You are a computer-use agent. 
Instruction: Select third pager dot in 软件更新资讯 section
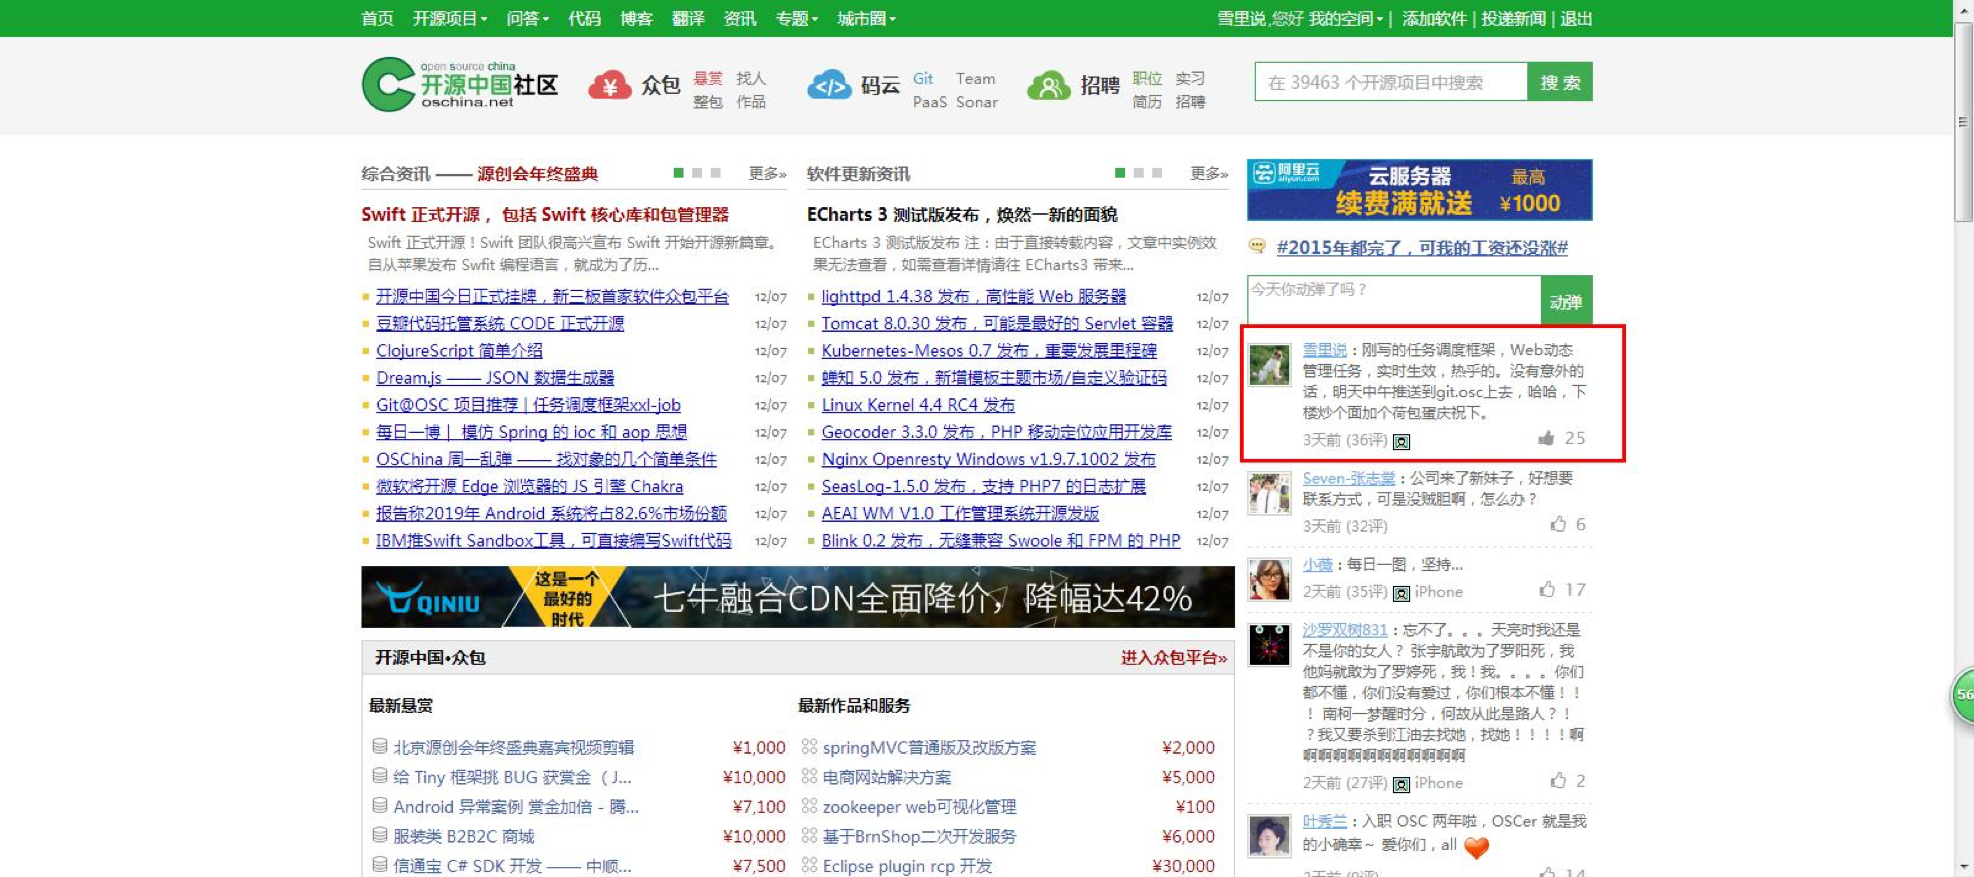coord(1157,173)
